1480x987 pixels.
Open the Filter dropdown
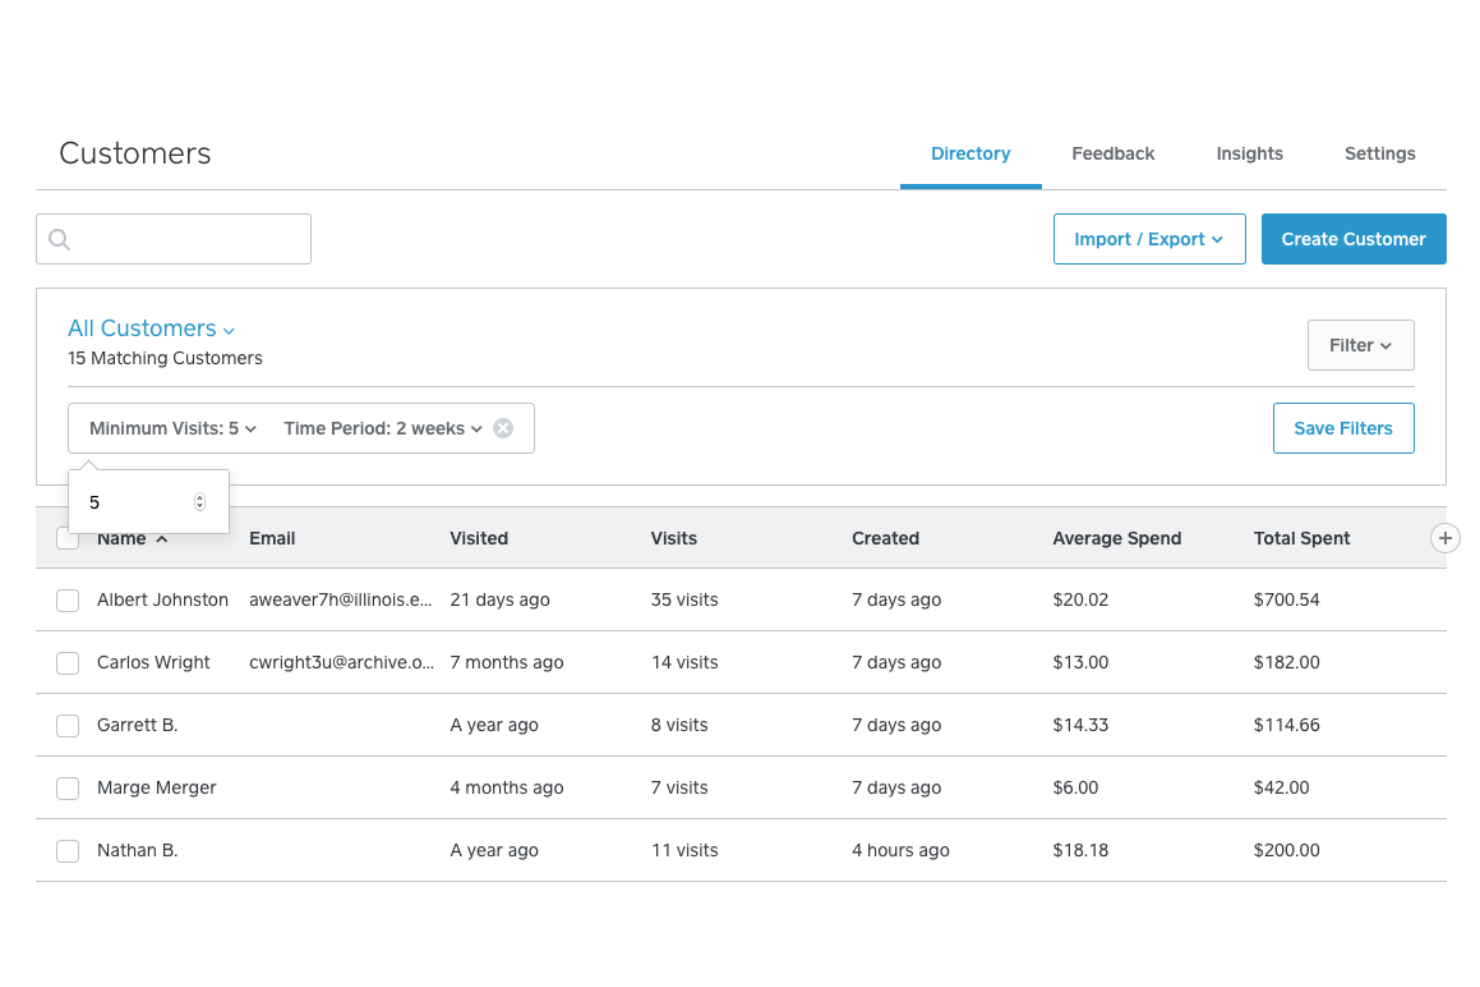[x=1360, y=345]
